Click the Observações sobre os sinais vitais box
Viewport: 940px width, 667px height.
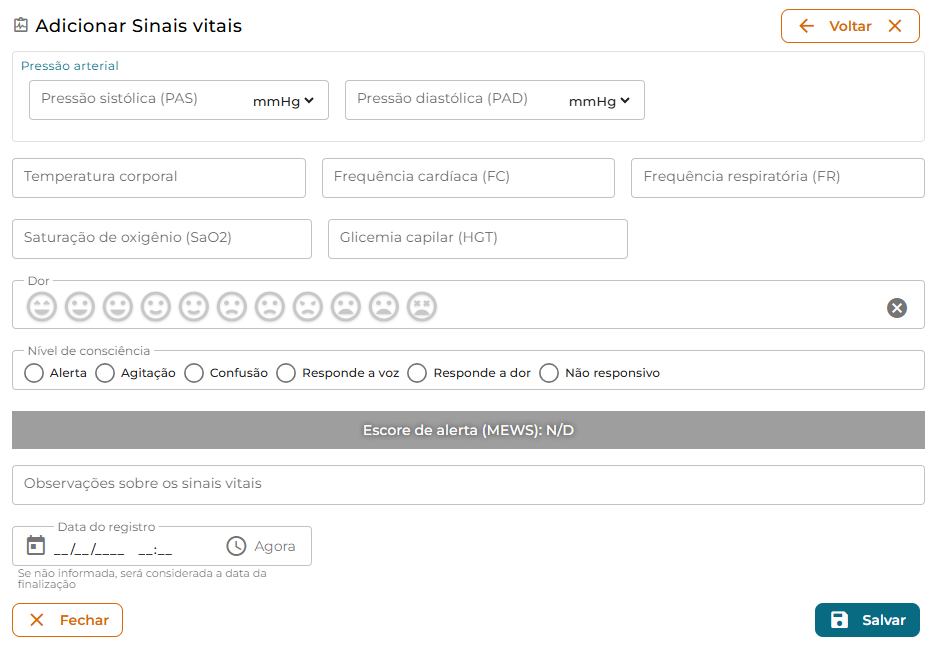pyautogui.click(x=468, y=485)
